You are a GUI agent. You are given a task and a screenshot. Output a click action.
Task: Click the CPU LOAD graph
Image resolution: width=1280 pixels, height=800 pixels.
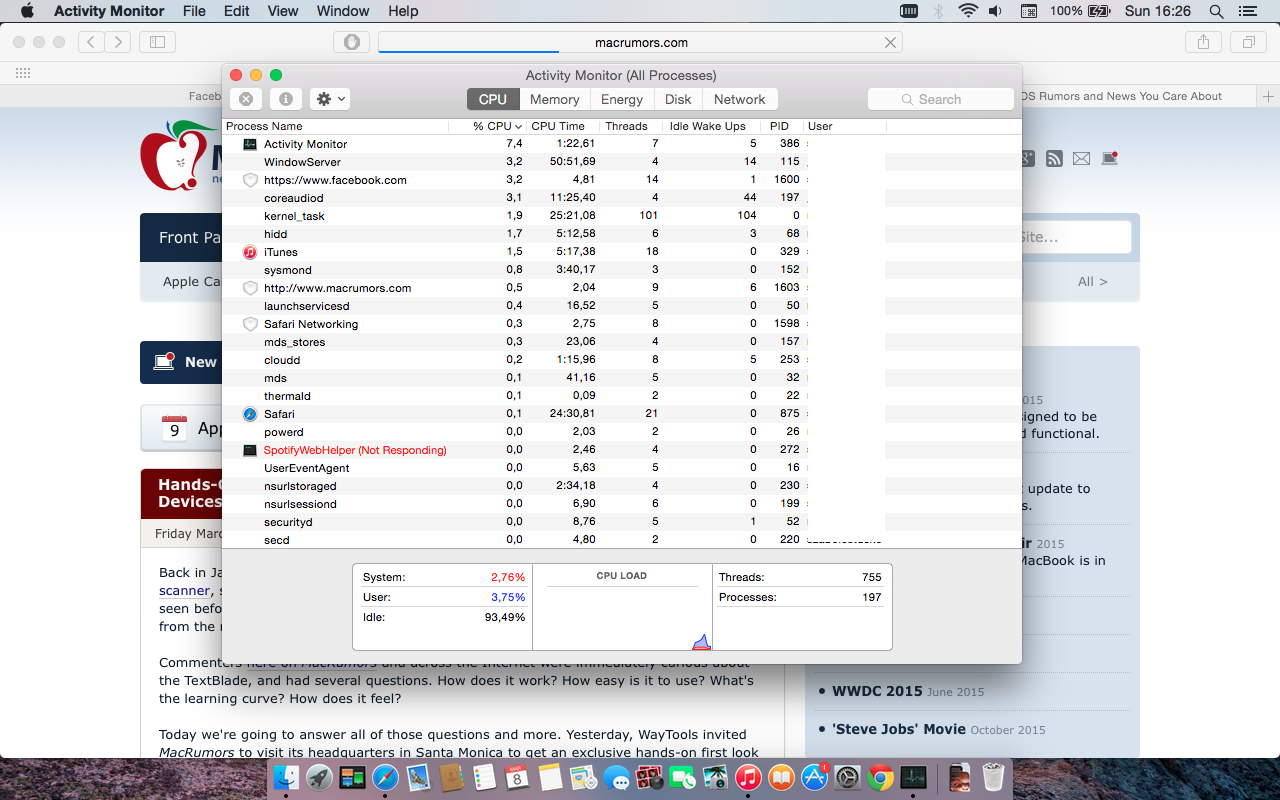pos(622,607)
